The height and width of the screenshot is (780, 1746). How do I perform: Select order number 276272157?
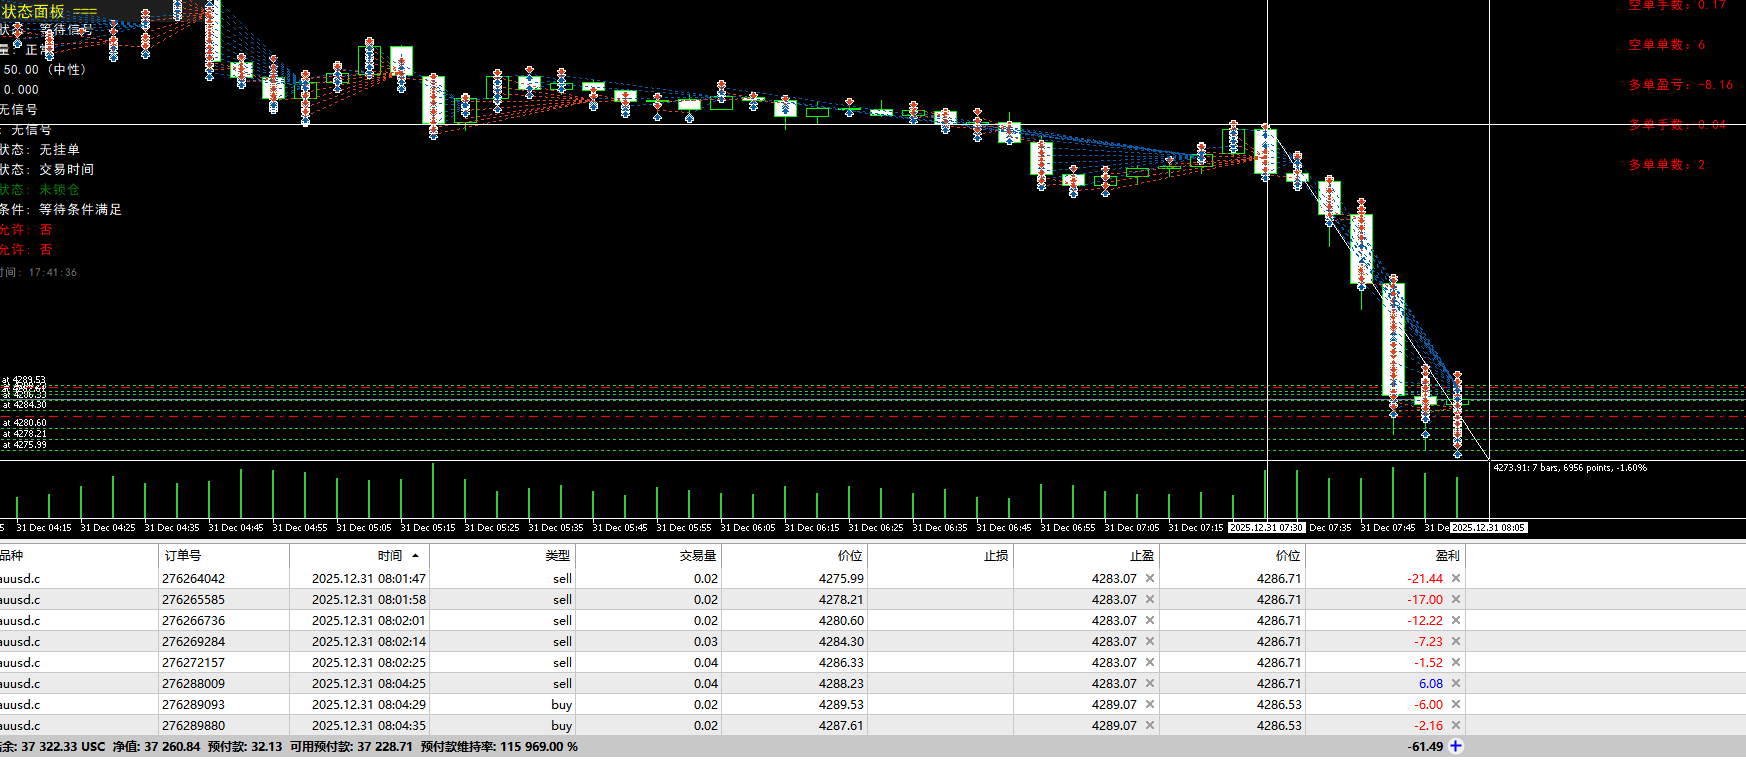tap(193, 662)
